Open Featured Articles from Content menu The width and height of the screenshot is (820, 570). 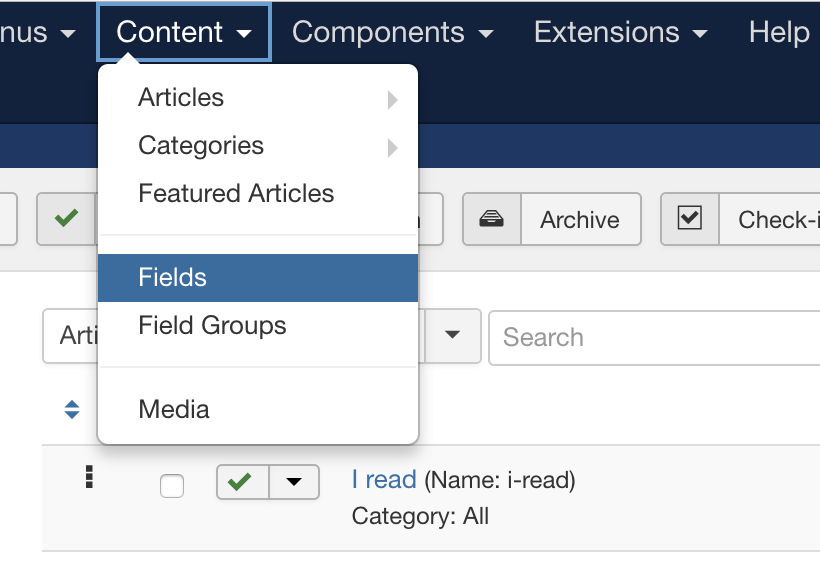[x=236, y=193]
